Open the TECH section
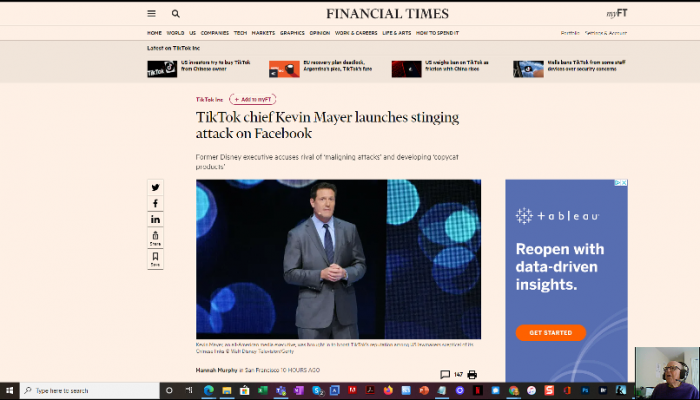 (240, 33)
